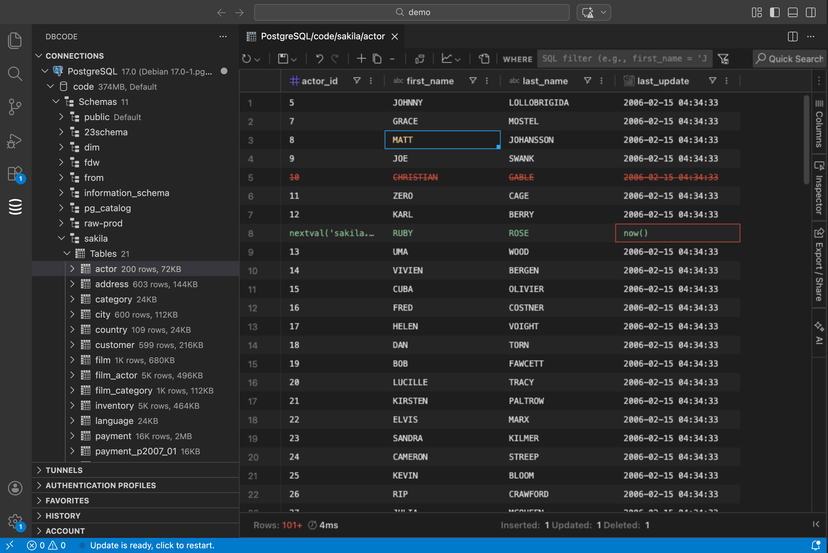Open the Columns side panel tab
Viewport: 828px width, 553px height.
819,123
